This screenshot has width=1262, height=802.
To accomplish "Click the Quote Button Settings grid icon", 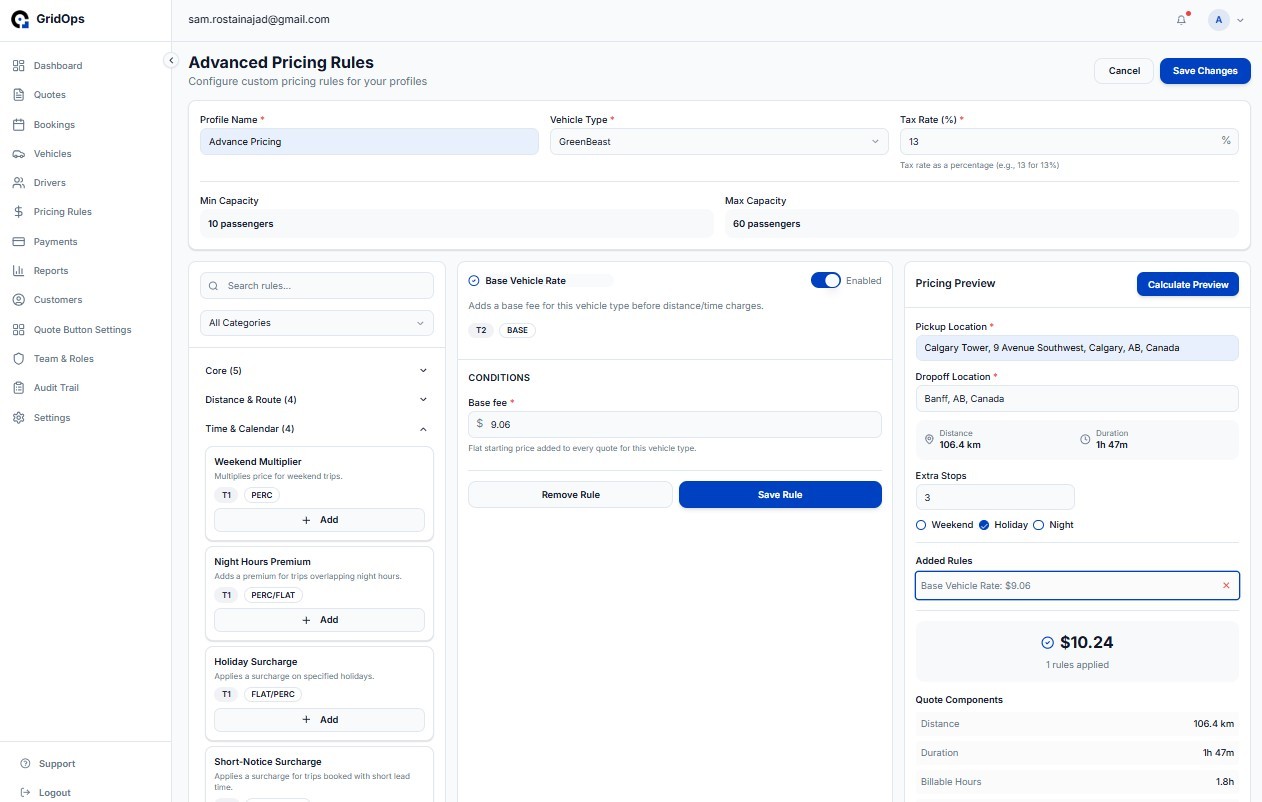I will [18, 330].
